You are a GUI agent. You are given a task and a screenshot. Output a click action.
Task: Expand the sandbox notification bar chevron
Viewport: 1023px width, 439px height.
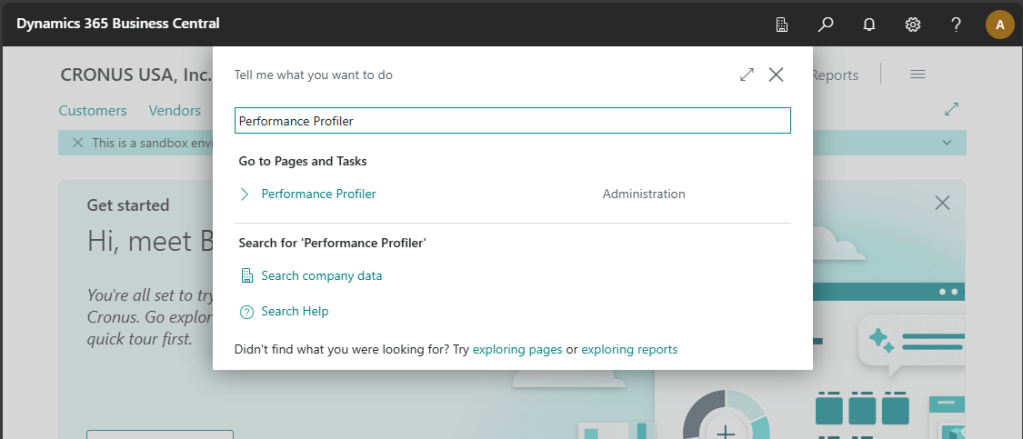coord(947,143)
